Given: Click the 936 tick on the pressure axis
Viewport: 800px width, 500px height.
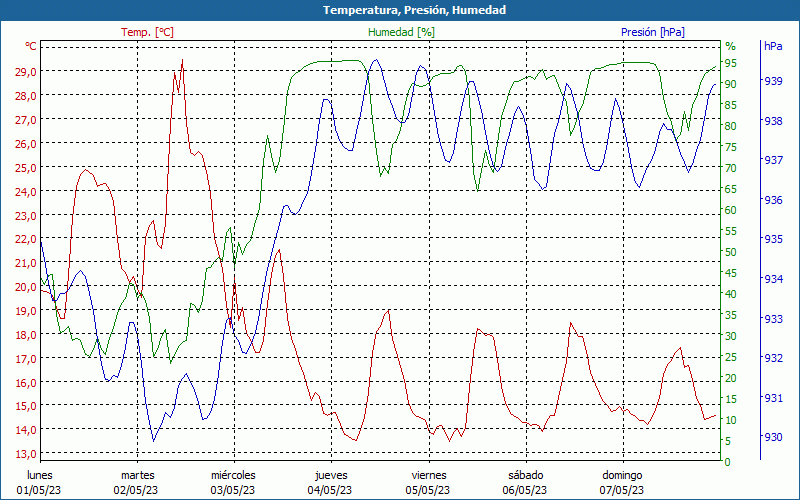Looking at the screenshot, I should (773, 200).
